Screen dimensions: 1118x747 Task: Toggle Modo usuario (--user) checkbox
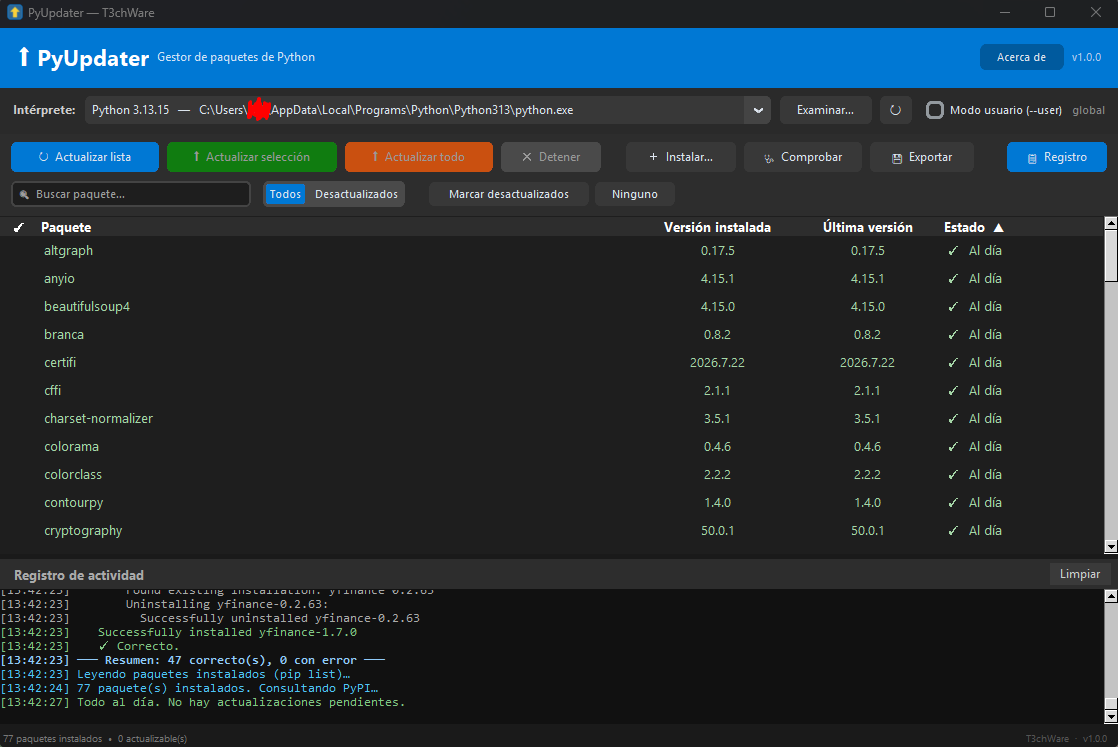tap(934, 110)
